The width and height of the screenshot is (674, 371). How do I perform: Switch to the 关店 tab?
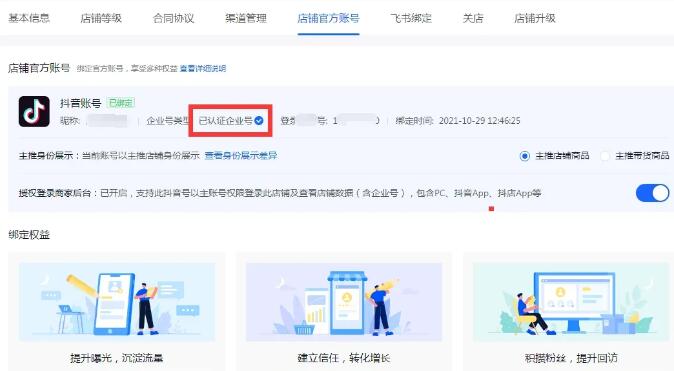point(473,18)
